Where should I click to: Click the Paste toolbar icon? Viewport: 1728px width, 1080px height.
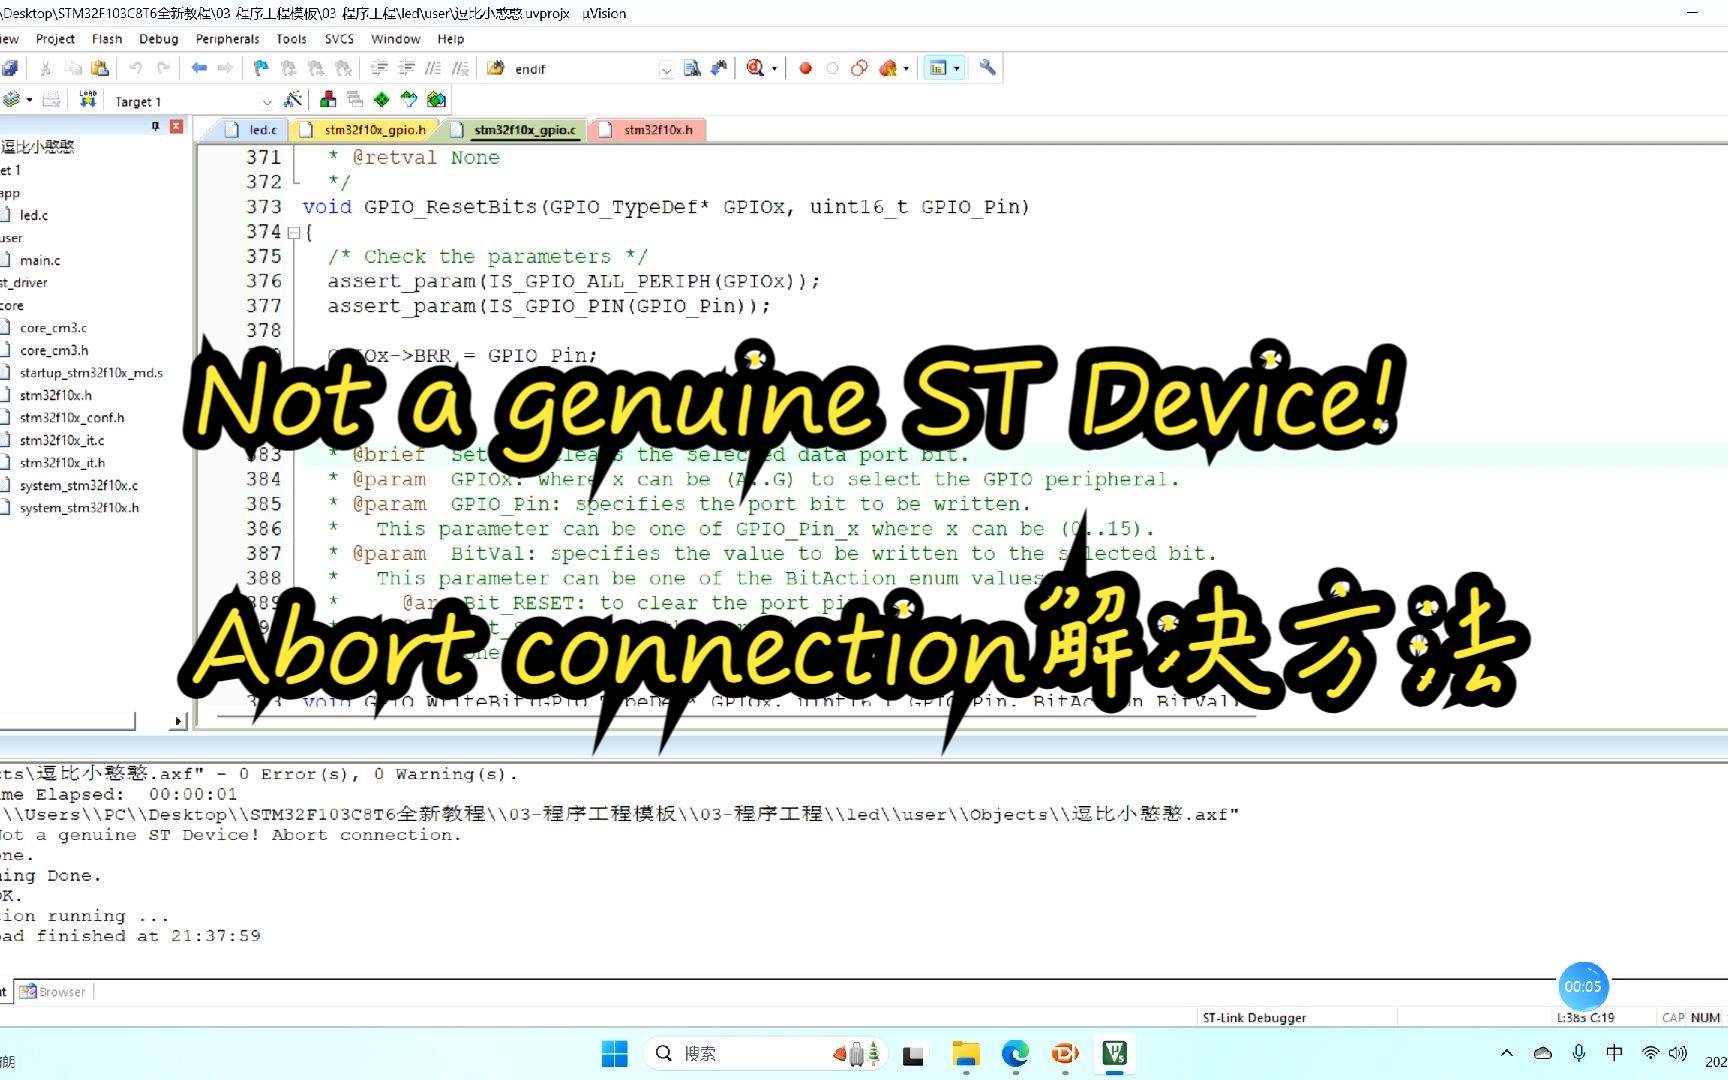point(99,68)
